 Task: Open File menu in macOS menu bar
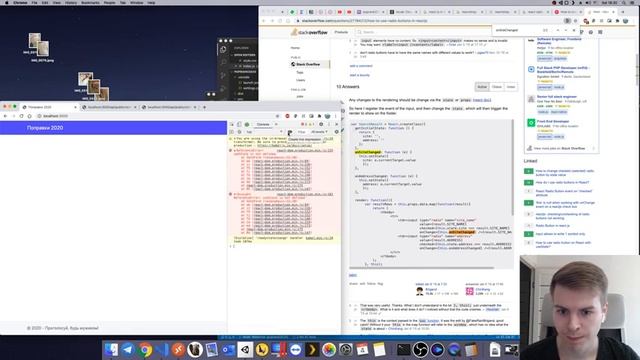click(x=35, y=2)
